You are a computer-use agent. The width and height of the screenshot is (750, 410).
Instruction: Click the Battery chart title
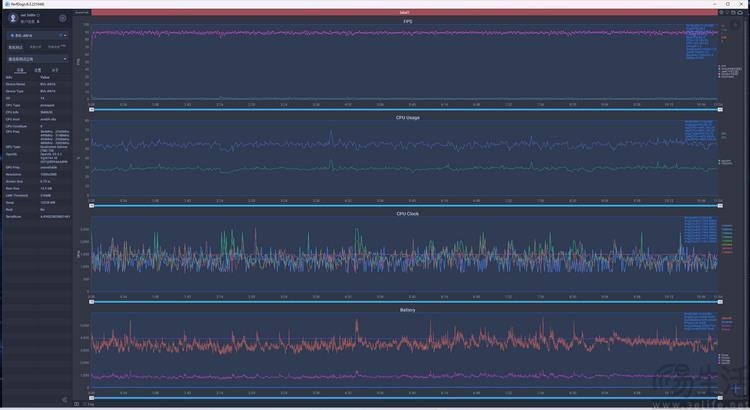coord(406,310)
